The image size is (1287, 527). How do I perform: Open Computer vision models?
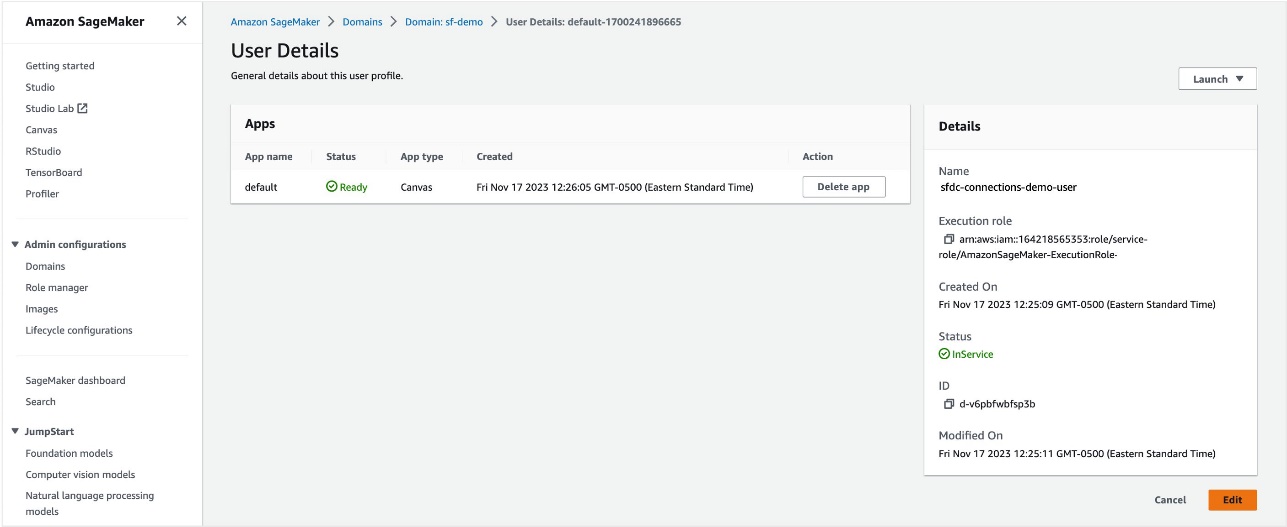click(x=80, y=474)
